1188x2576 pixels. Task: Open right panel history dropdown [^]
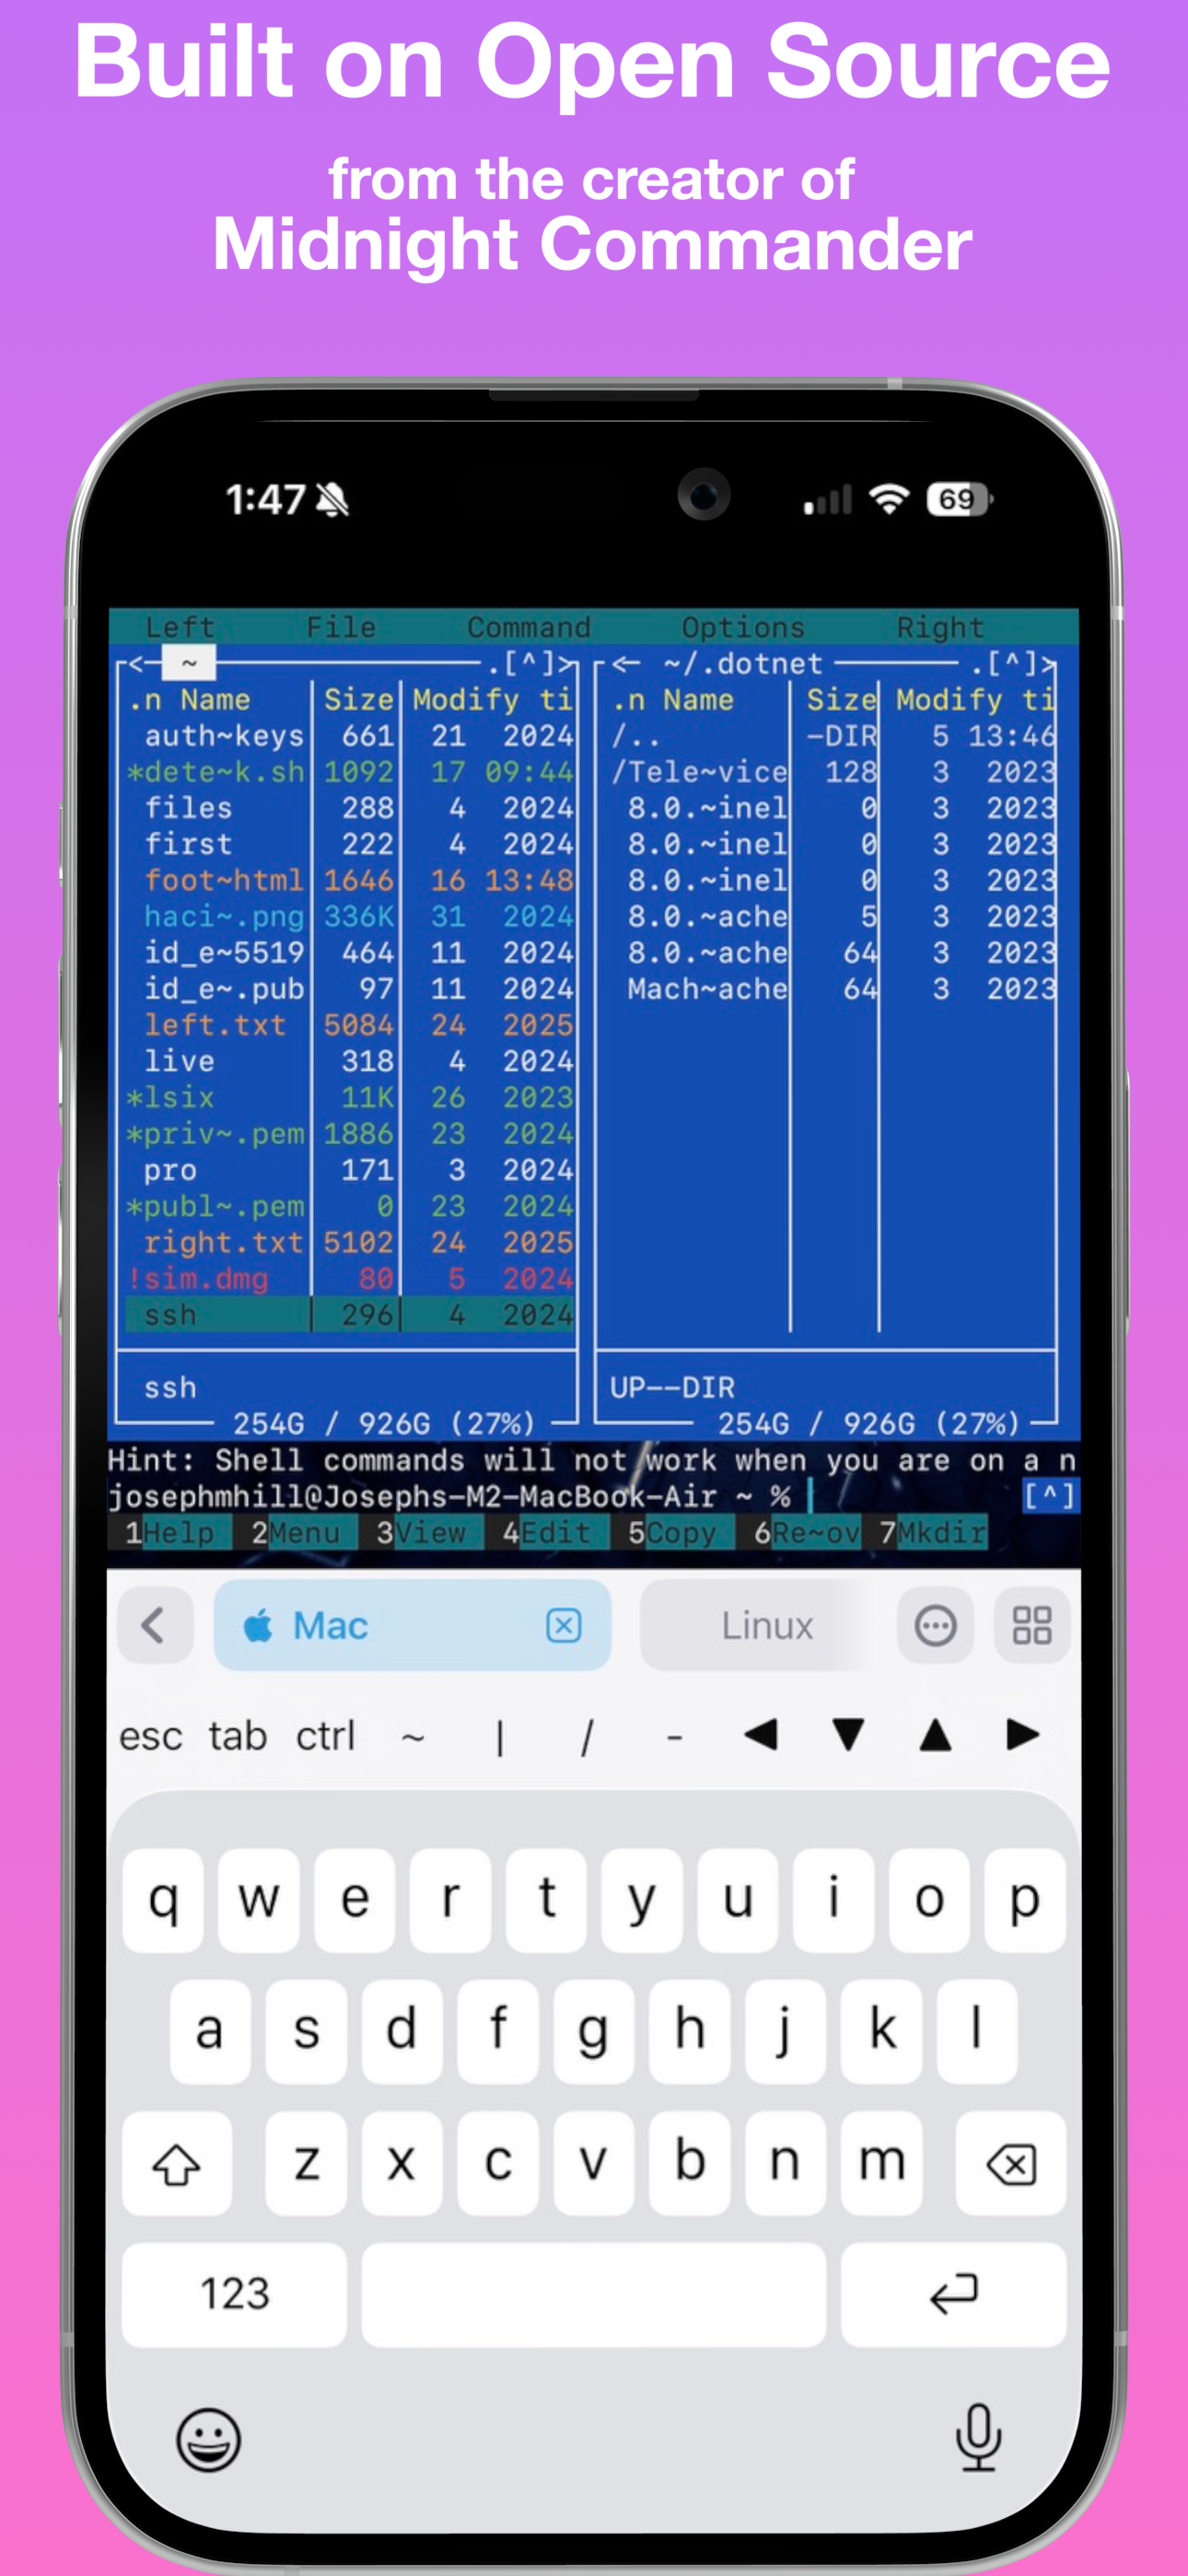tap(1012, 663)
